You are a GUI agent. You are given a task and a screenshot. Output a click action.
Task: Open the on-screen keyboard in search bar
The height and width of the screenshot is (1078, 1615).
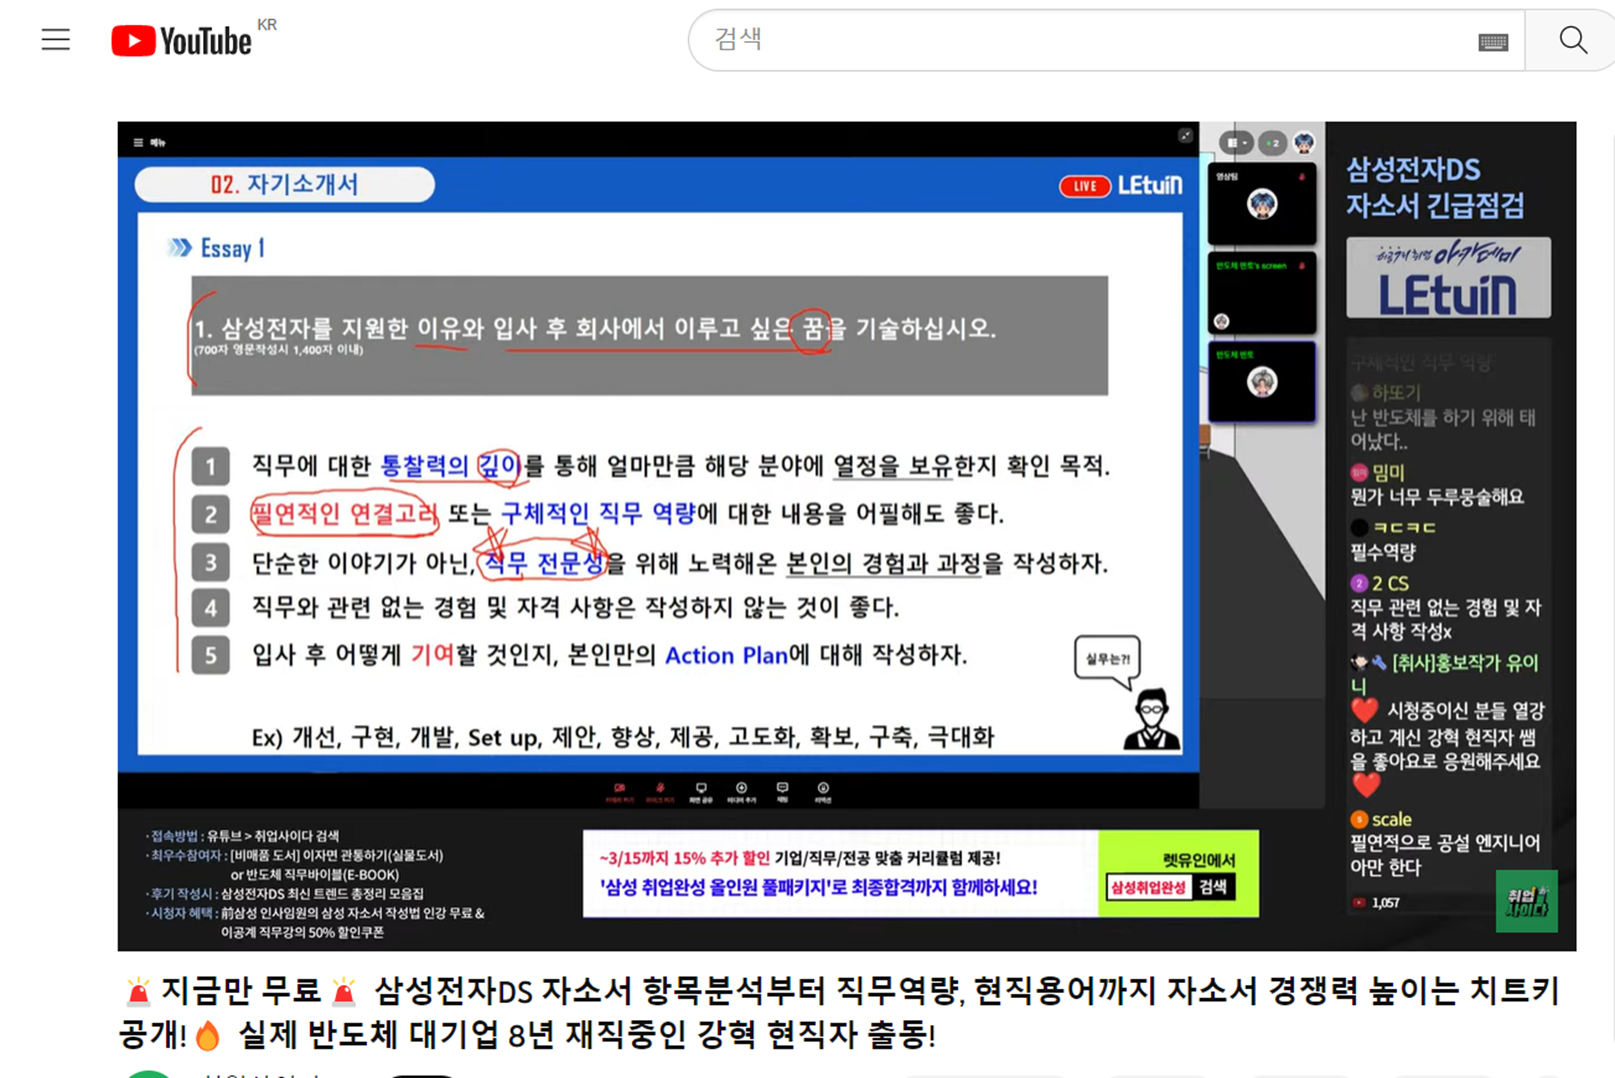point(1492,41)
